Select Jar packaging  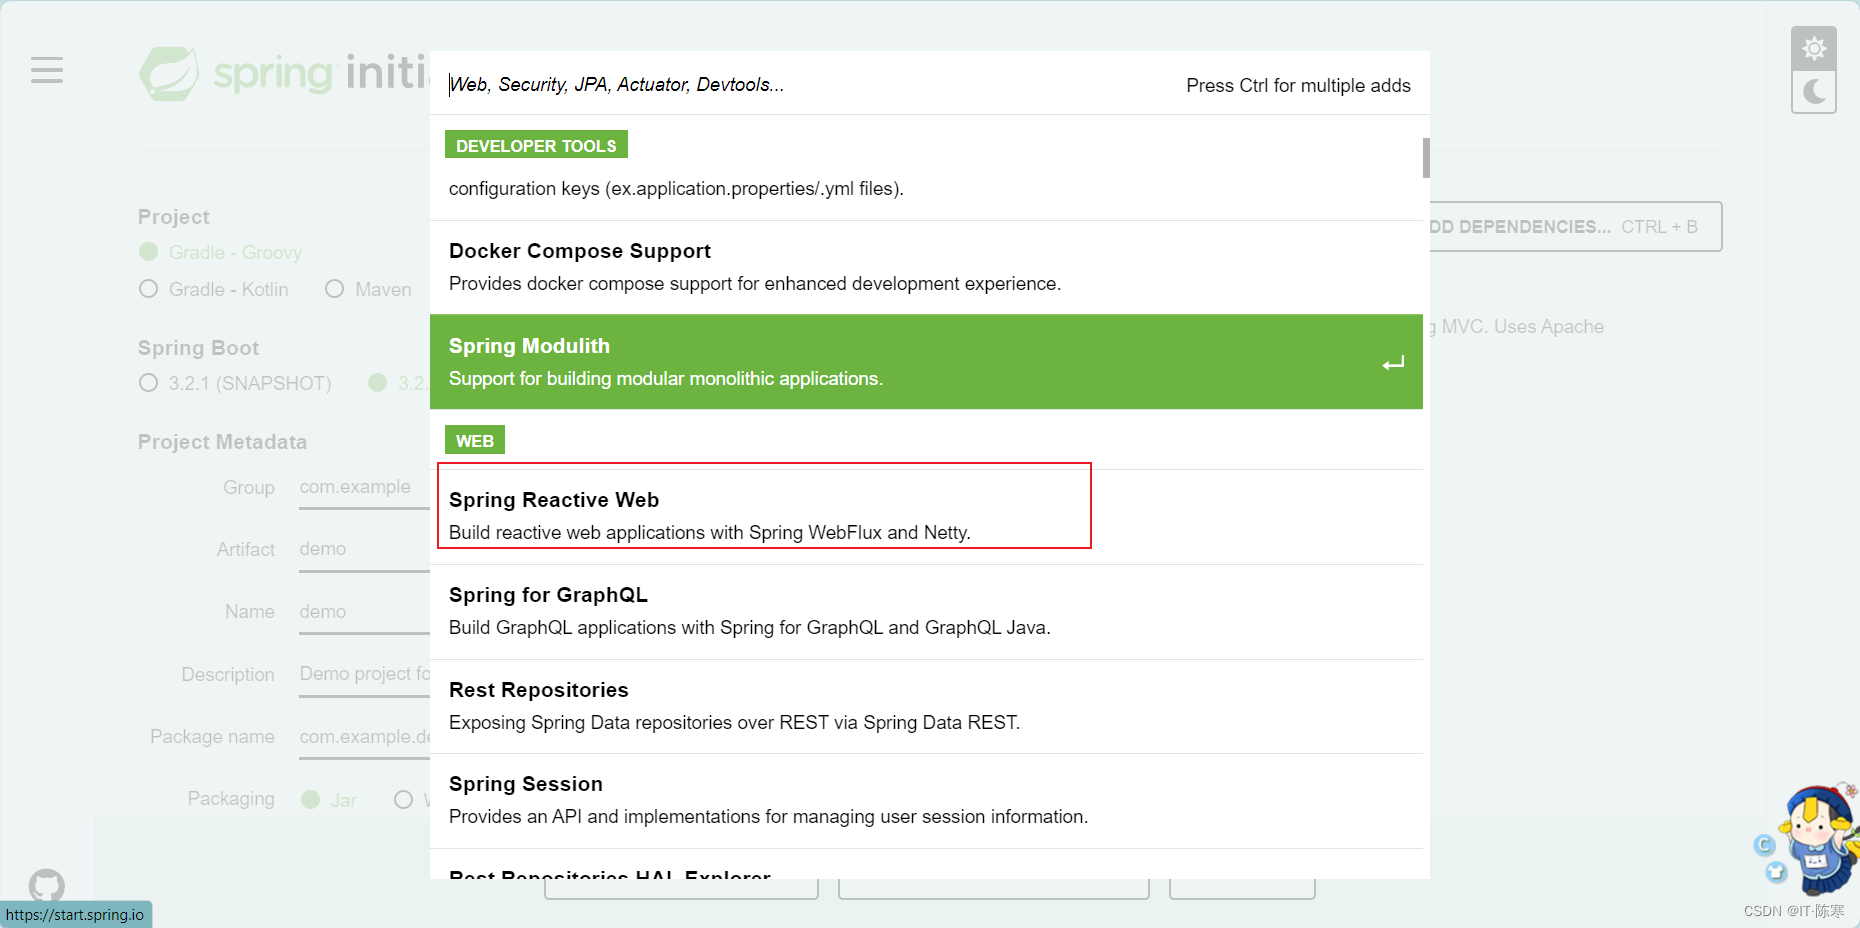(329, 800)
